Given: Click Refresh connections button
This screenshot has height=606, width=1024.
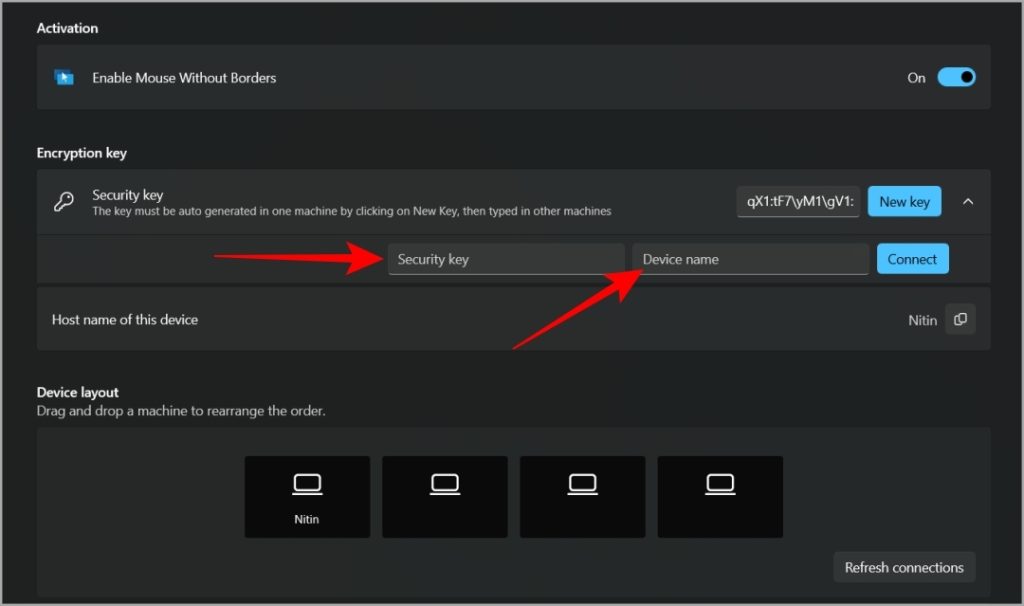Looking at the screenshot, I should pyautogui.click(x=904, y=567).
